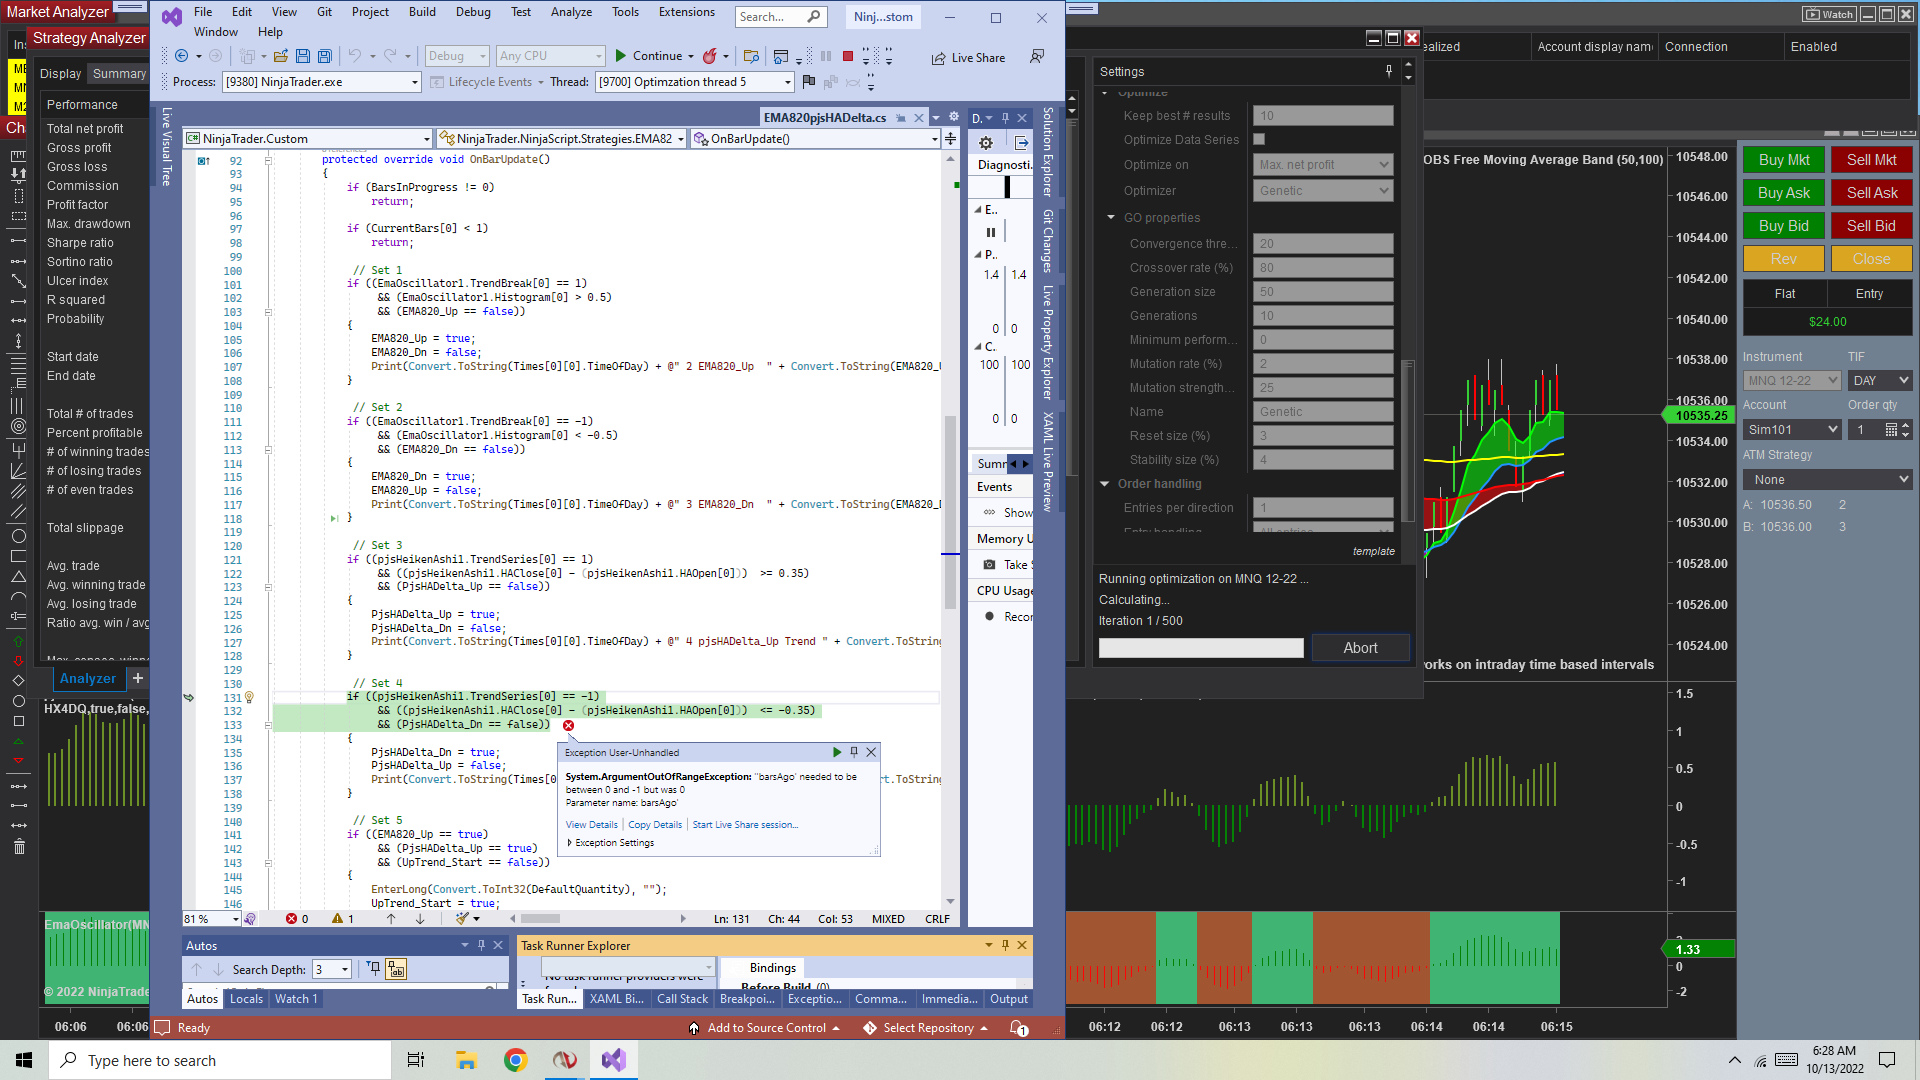Viewport: 1920px width, 1080px height.
Task: Open the Thread dropdown for Optimization thread 5
Action: (x=787, y=83)
